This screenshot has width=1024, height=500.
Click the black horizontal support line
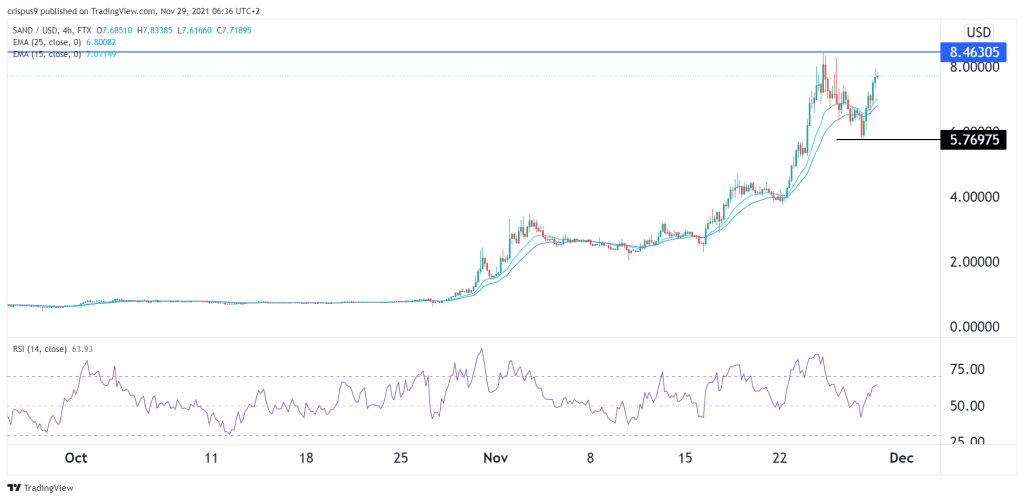pos(888,139)
